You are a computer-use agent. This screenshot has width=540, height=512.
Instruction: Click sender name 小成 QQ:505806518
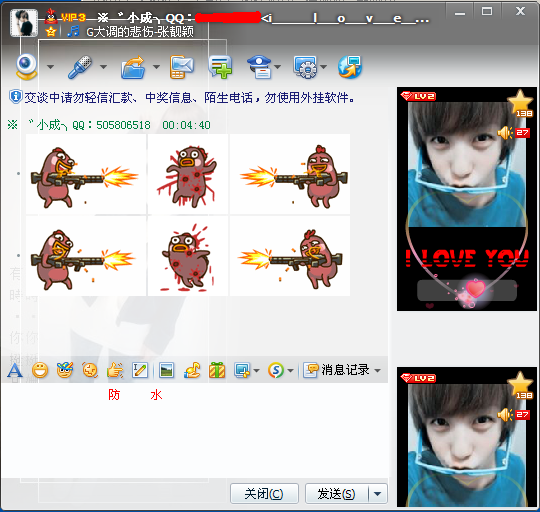coord(79,125)
